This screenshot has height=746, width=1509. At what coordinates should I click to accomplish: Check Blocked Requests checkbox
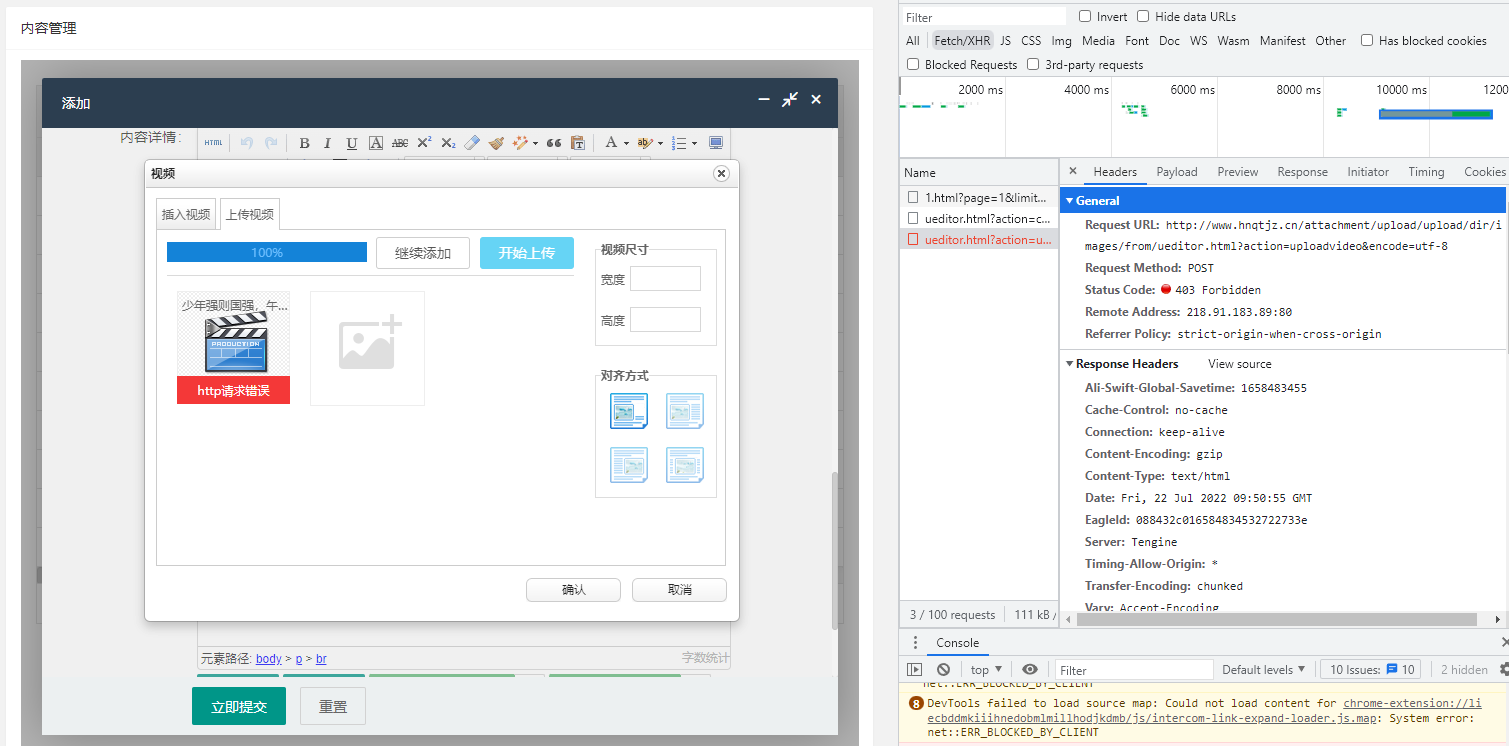tap(913, 64)
